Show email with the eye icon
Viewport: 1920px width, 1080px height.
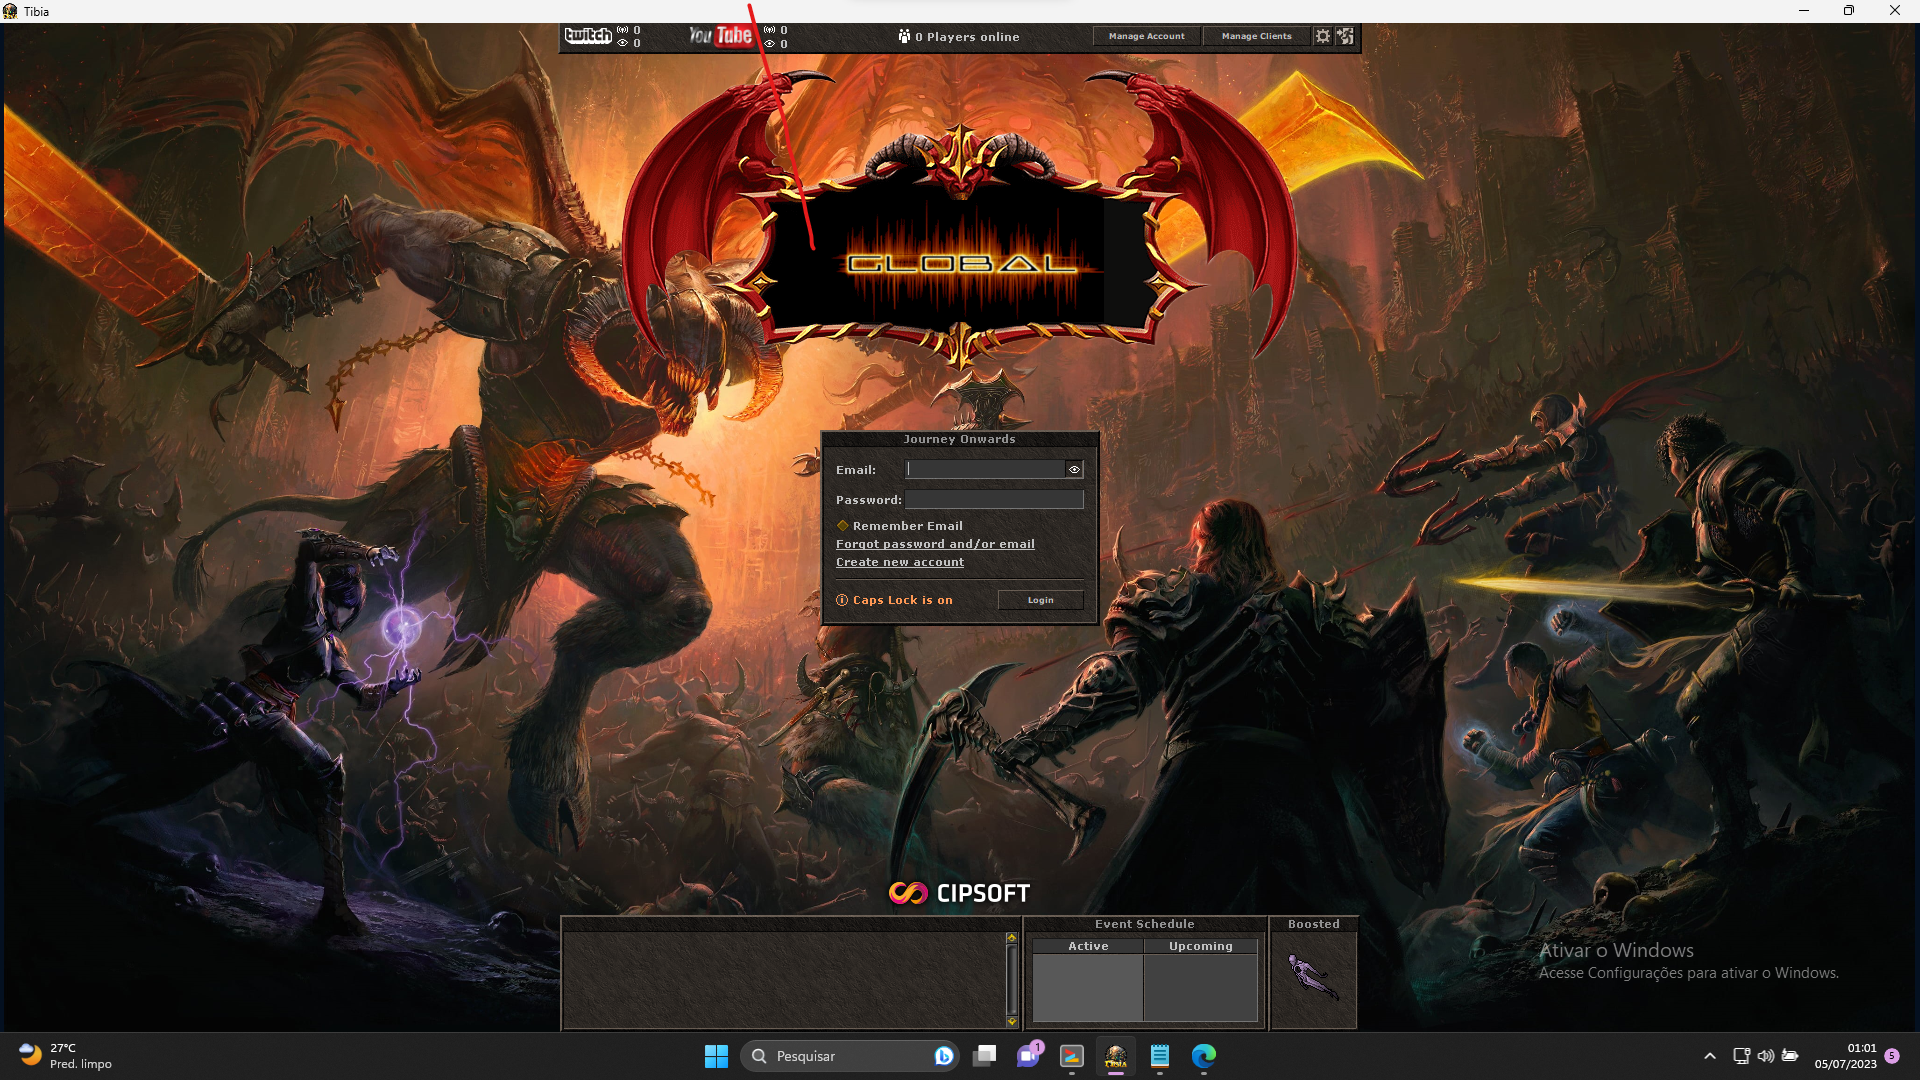pos(1074,469)
